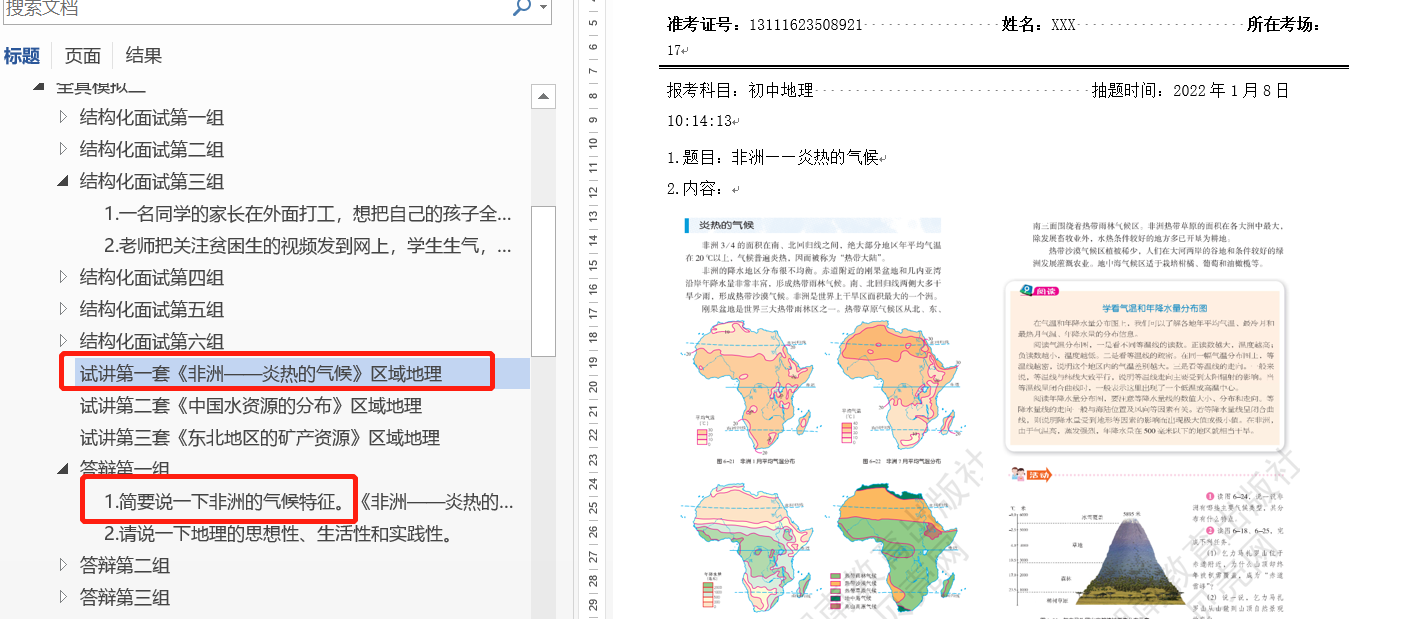The image size is (1402, 619).
Task: Expand the 结构化面试第二组 heading arrow
Action: [x=64, y=150]
